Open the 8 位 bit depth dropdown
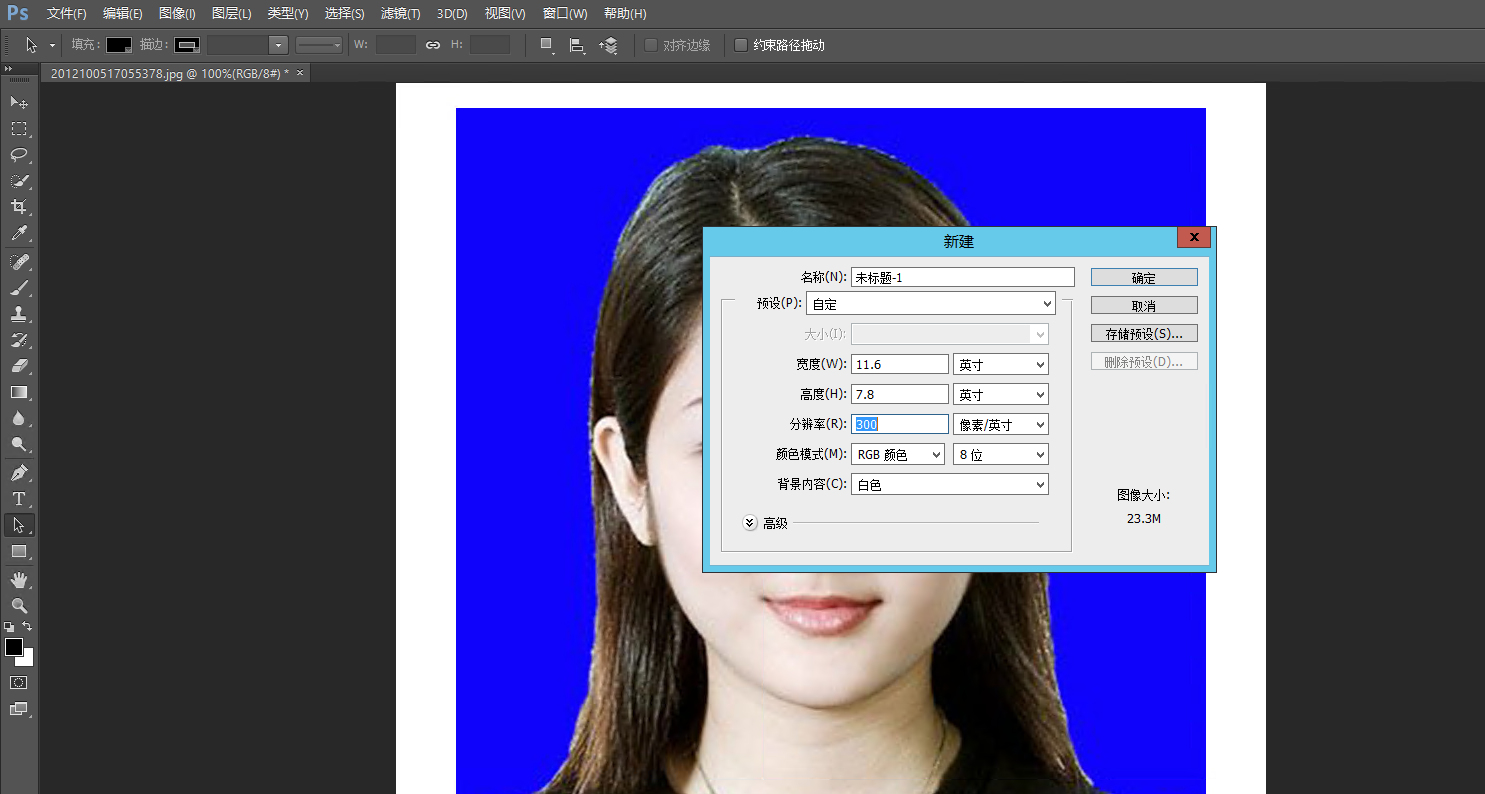 [x=1001, y=455]
